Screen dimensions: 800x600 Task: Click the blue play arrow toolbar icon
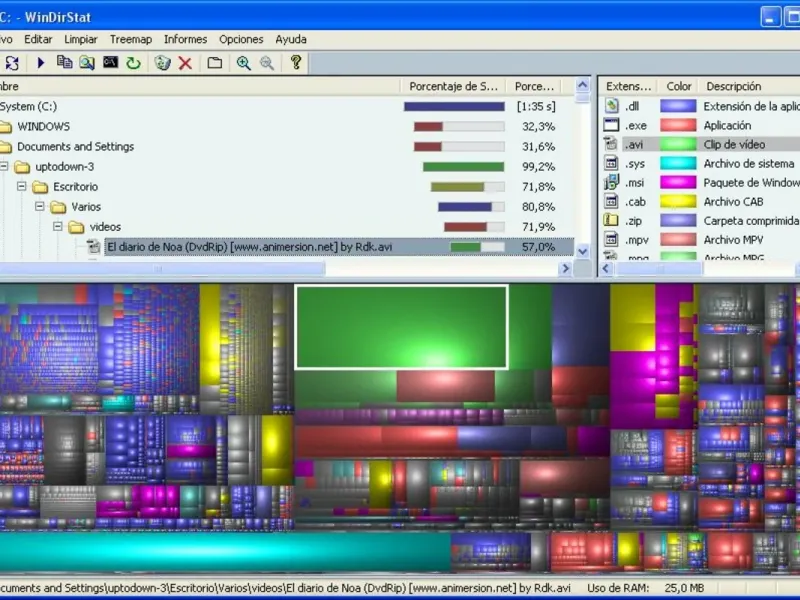(41, 63)
